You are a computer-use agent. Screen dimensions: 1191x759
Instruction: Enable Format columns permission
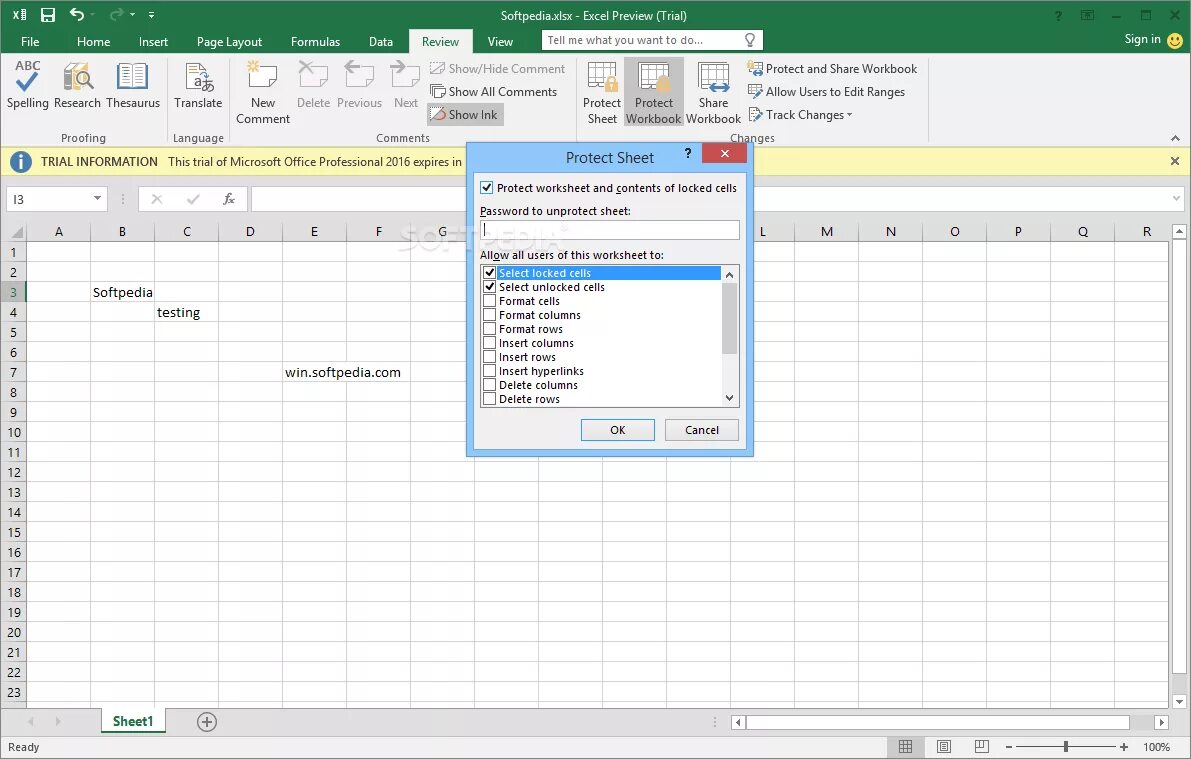(x=490, y=315)
